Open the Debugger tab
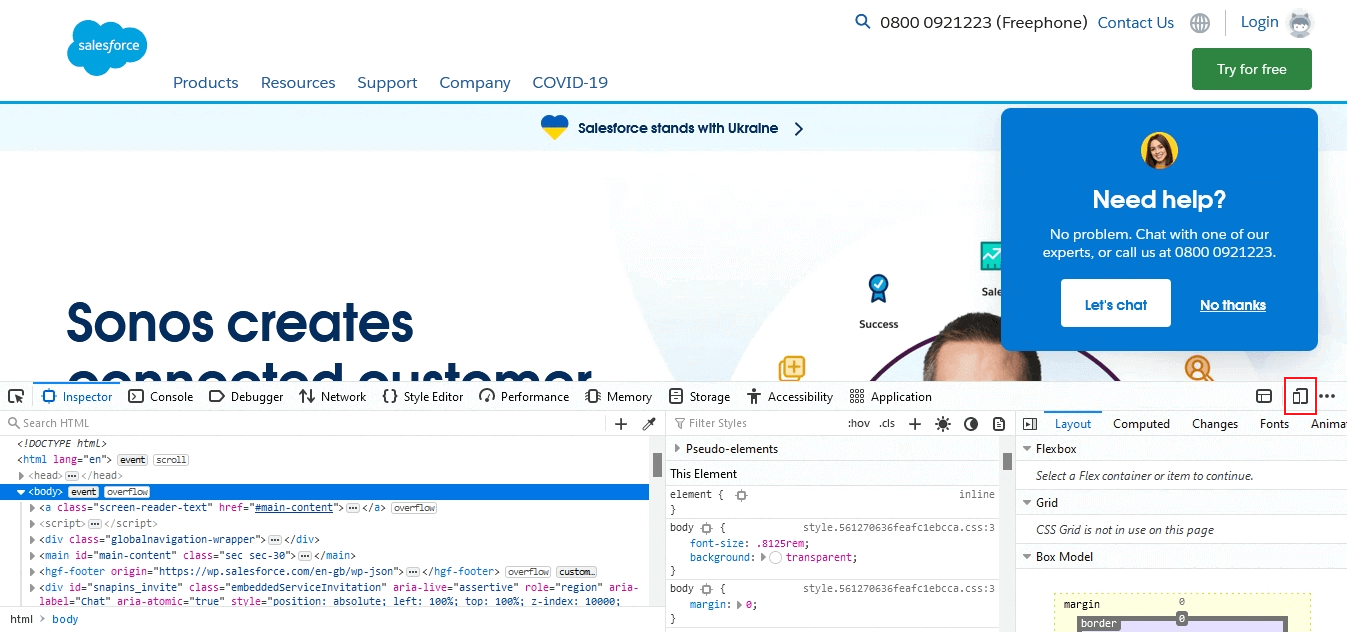1347x632 pixels. 246,397
